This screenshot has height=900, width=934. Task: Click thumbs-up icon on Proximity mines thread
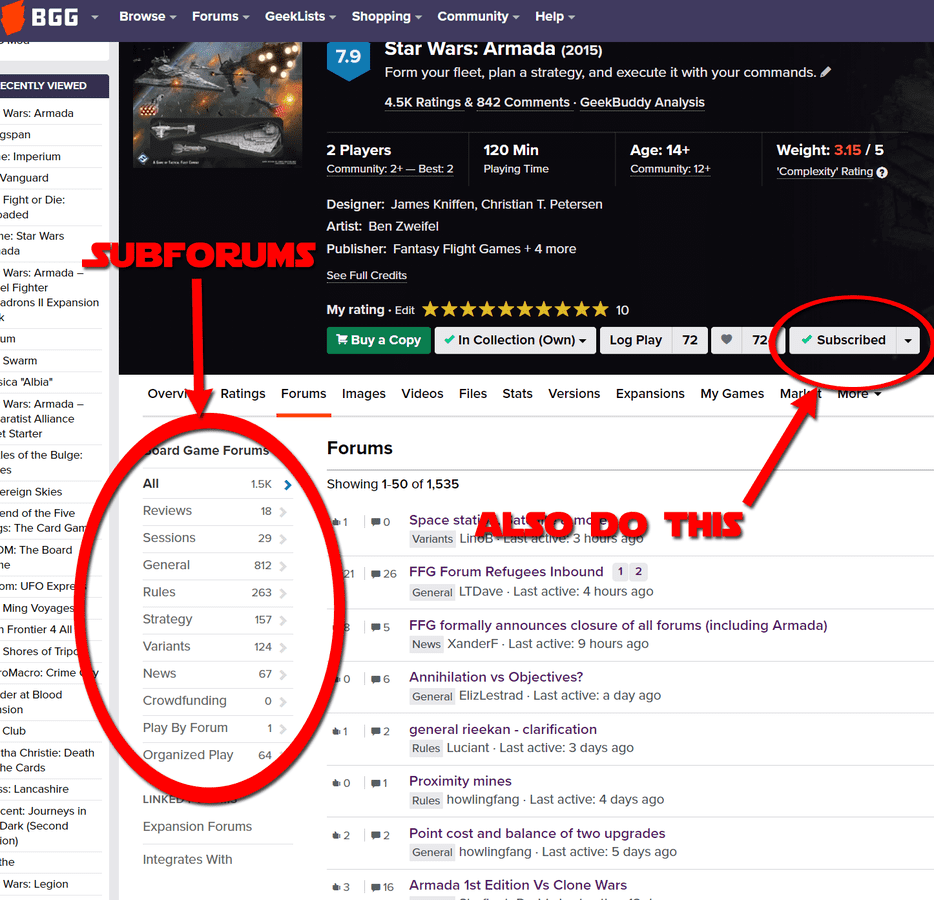pos(335,783)
